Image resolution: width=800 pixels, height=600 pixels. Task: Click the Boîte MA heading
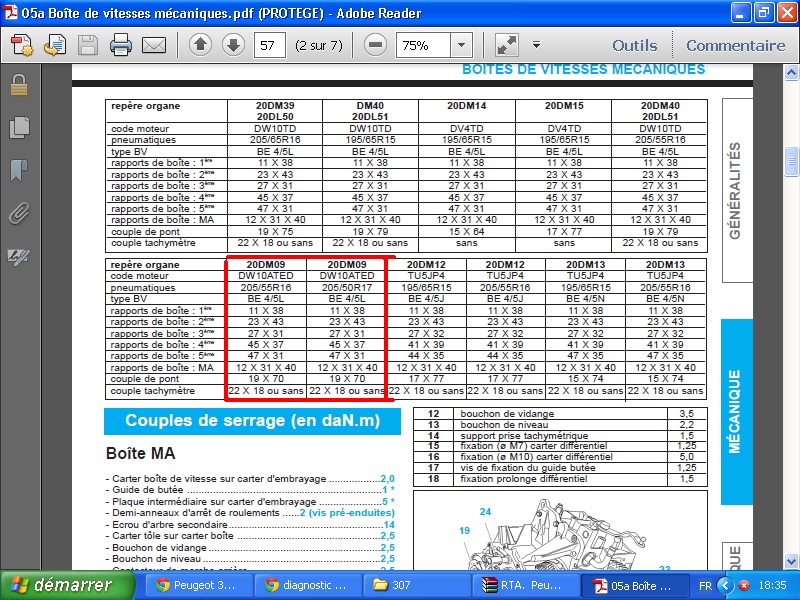pos(141,453)
